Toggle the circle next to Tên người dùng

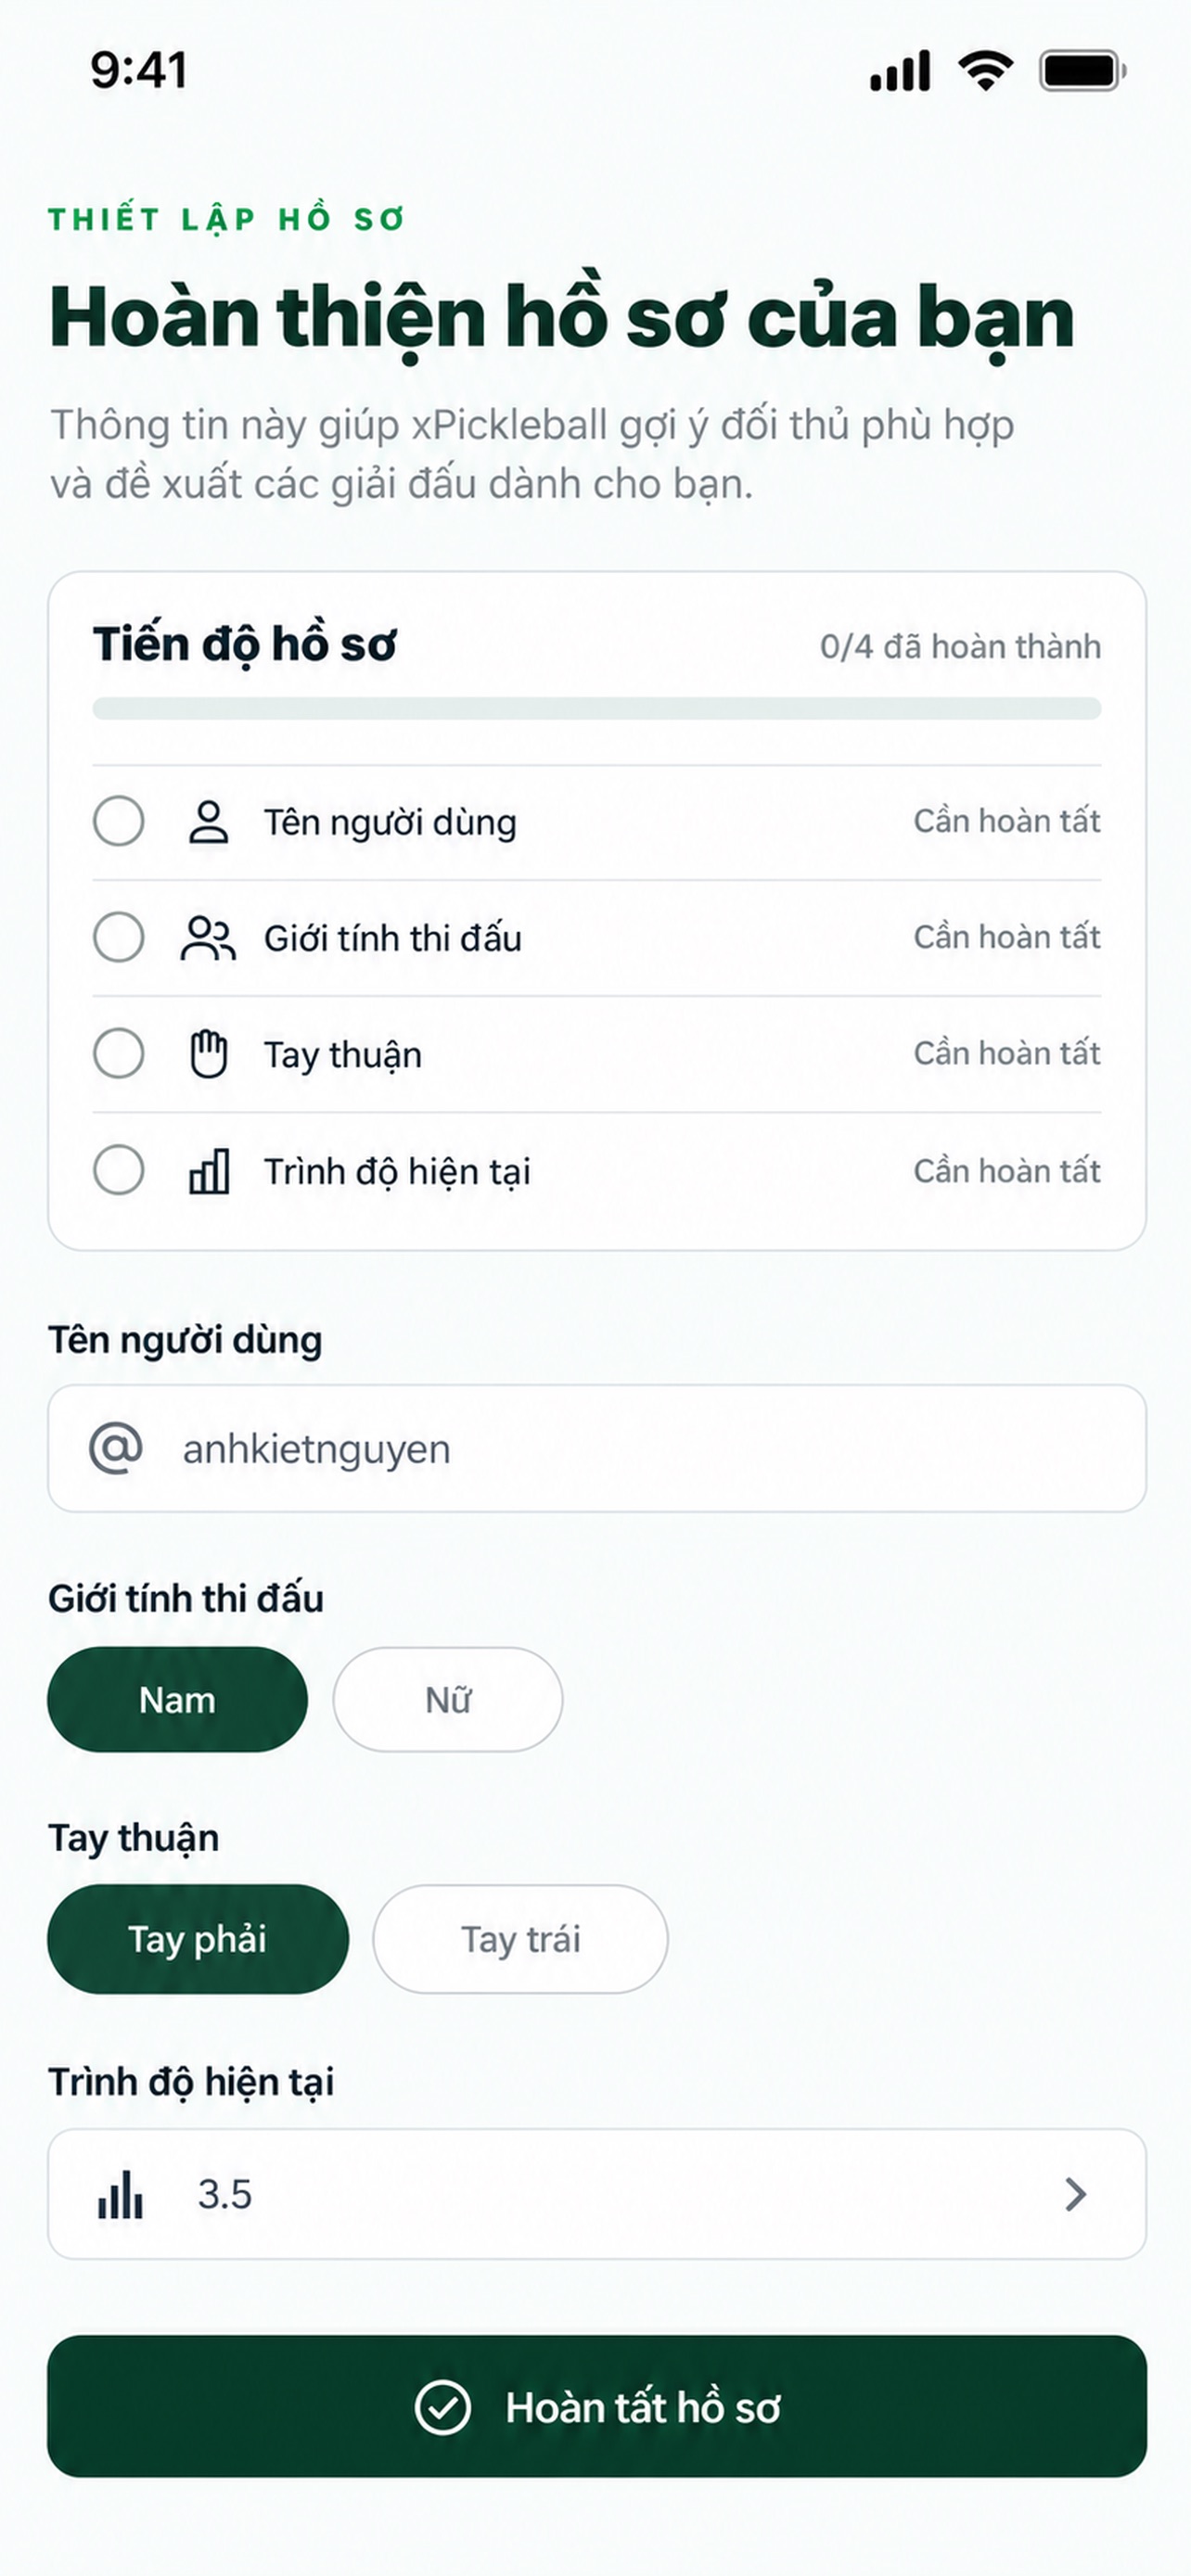(119, 821)
